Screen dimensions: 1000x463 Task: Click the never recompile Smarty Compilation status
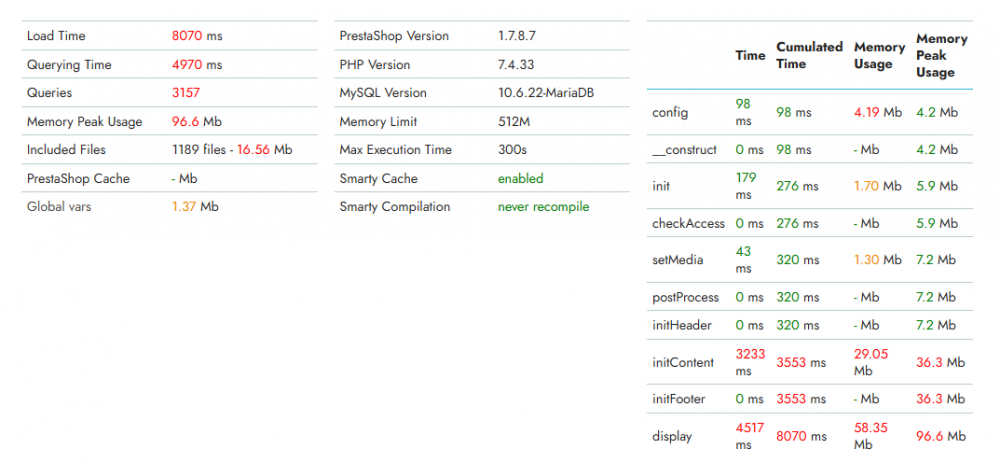point(543,207)
